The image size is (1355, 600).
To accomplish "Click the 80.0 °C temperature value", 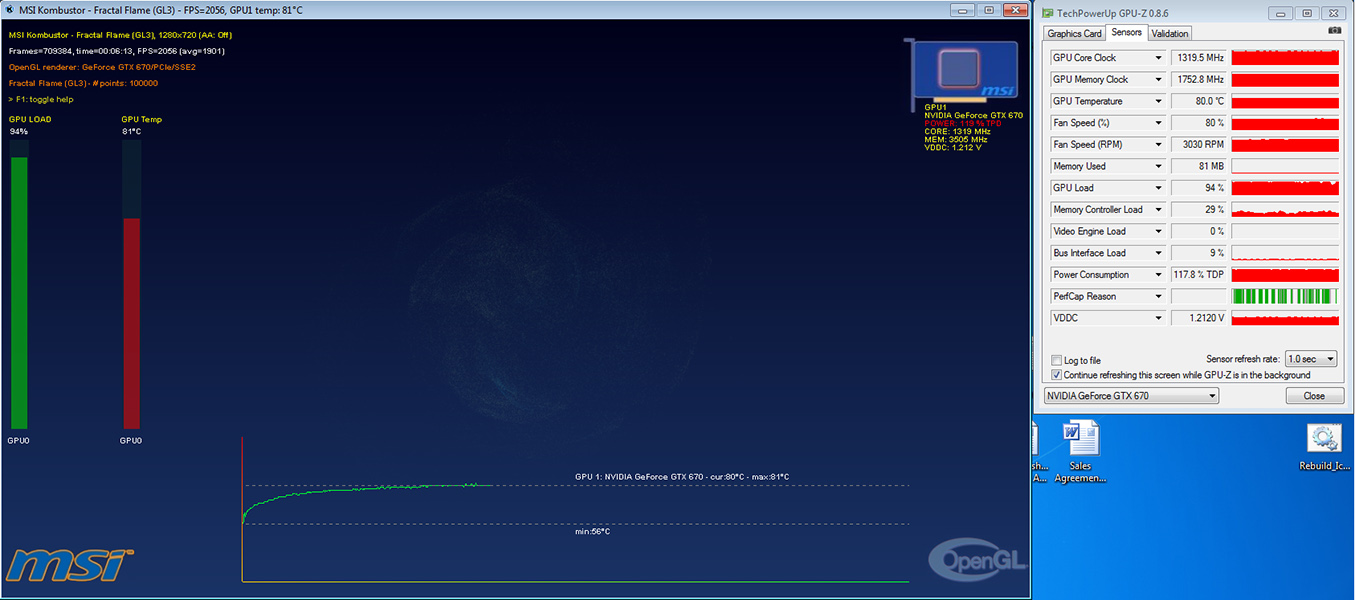I will coord(1199,101).
